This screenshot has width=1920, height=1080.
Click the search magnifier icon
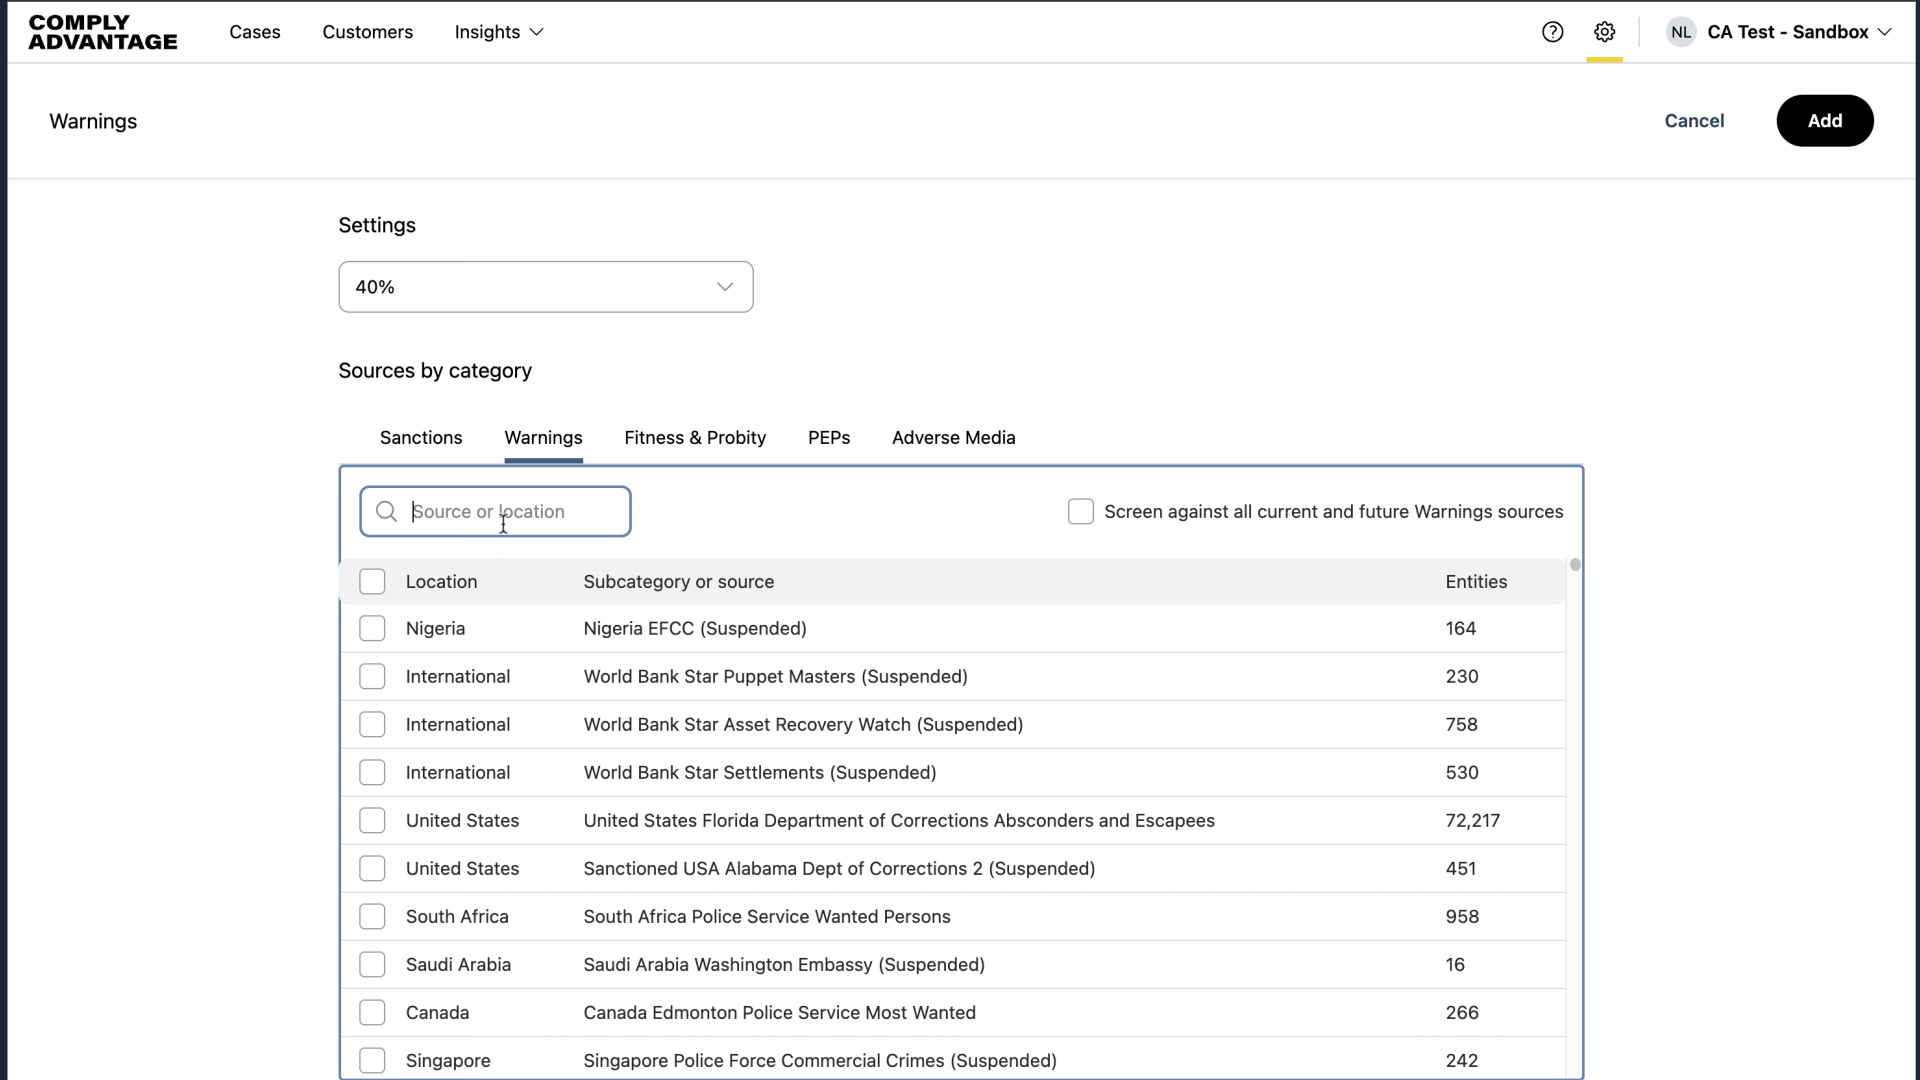tap(386, 512)
